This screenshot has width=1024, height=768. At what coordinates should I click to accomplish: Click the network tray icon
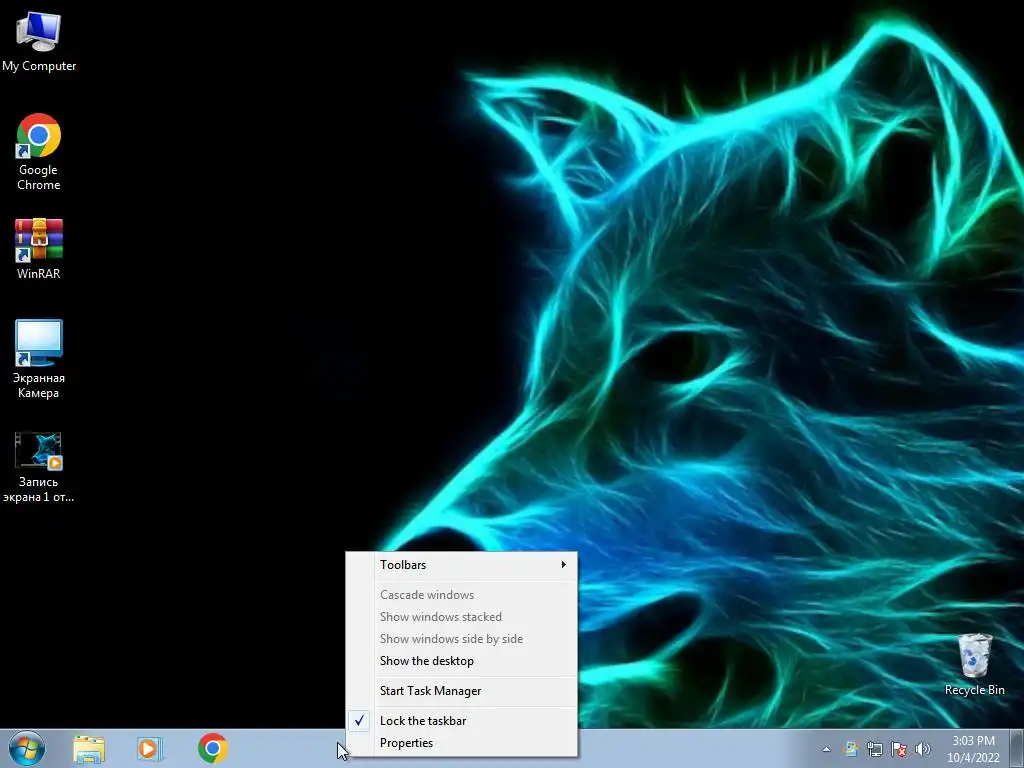[874, 749]
